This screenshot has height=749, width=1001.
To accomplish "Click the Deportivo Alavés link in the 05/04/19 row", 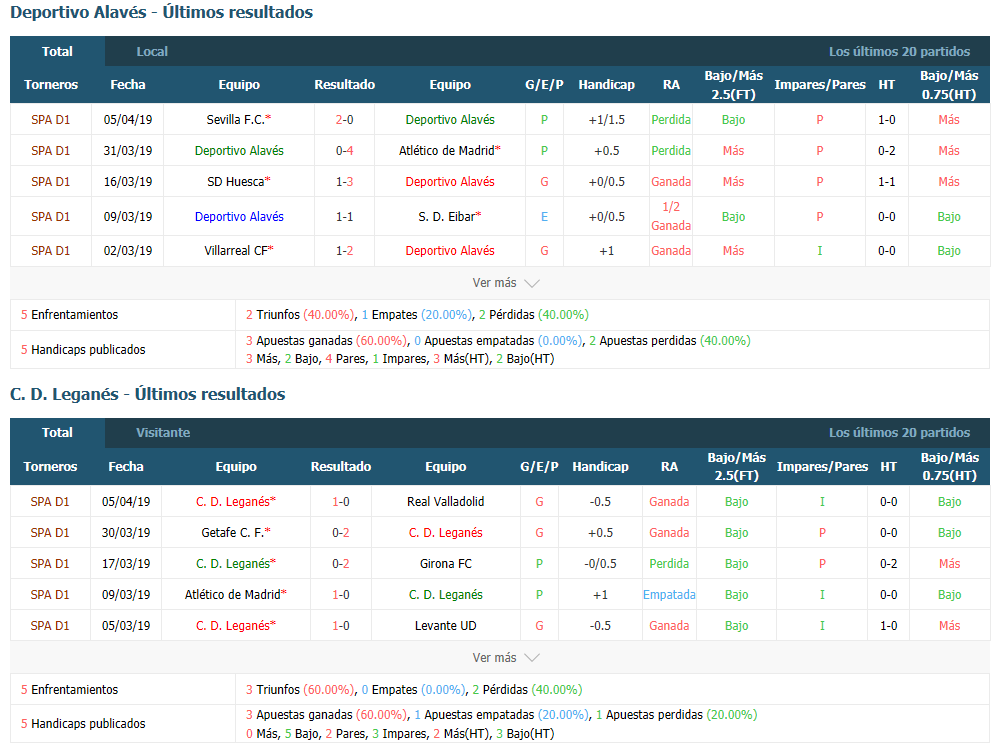I will pyautogui.click(x=450, y=119).
